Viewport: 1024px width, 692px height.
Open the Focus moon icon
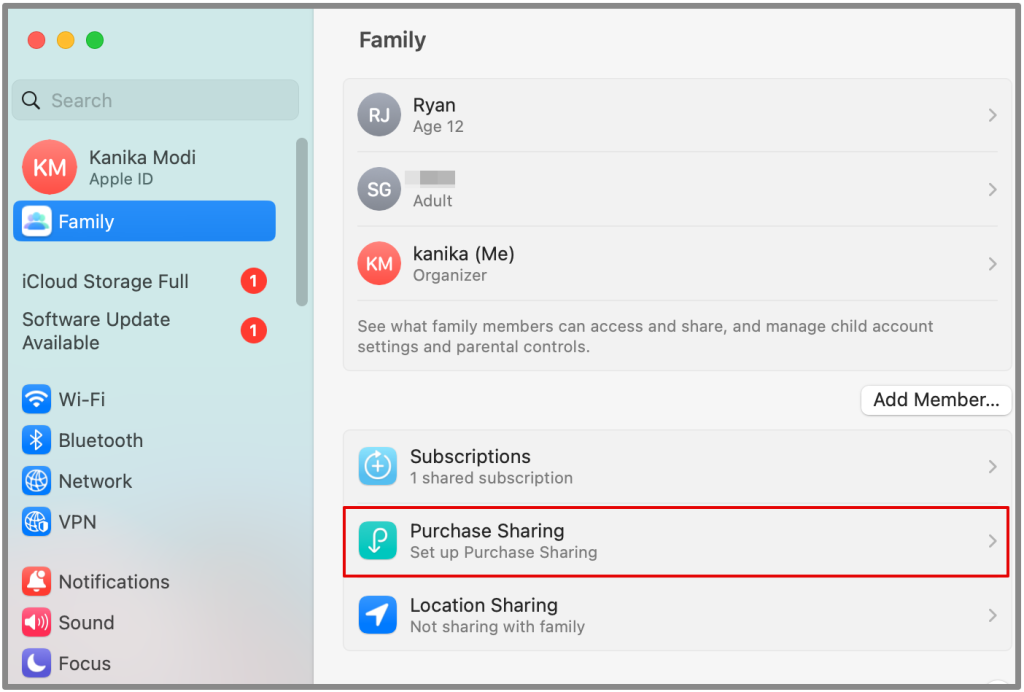(37, 663)
